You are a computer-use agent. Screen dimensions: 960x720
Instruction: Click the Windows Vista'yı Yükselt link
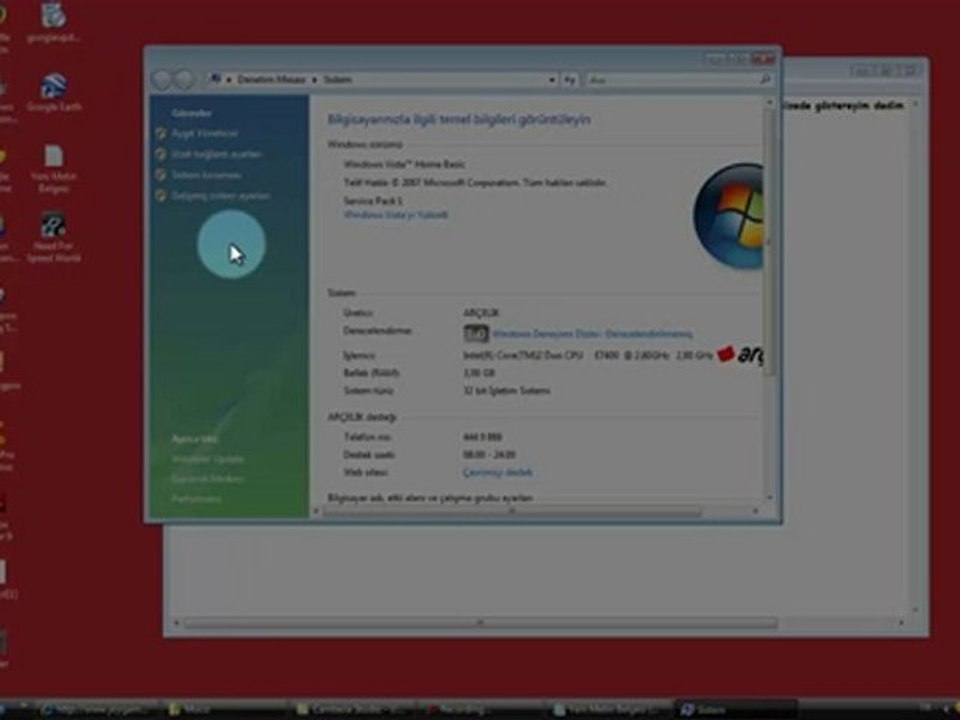click(396, 215)
